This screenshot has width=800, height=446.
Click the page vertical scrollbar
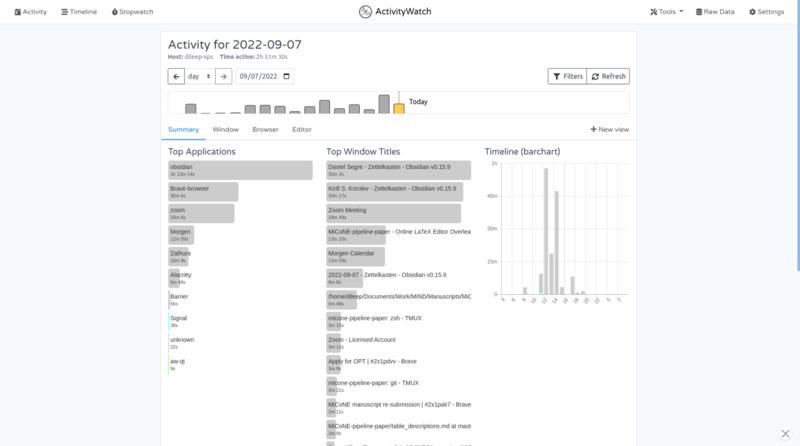(798, 135)
